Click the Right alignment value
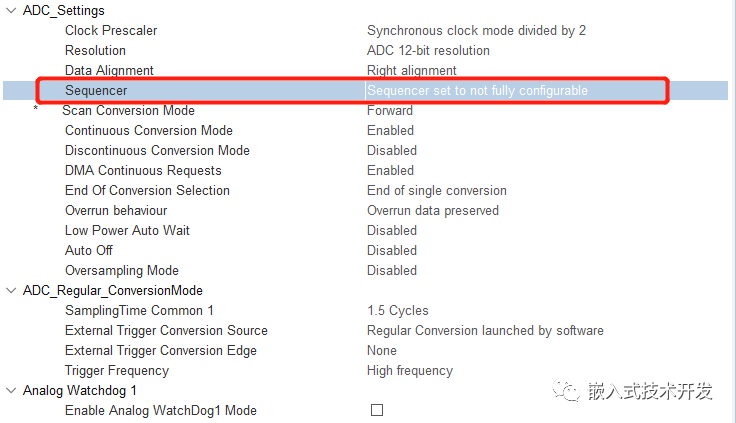The image size is (736, 423). (x=412, y=70)
